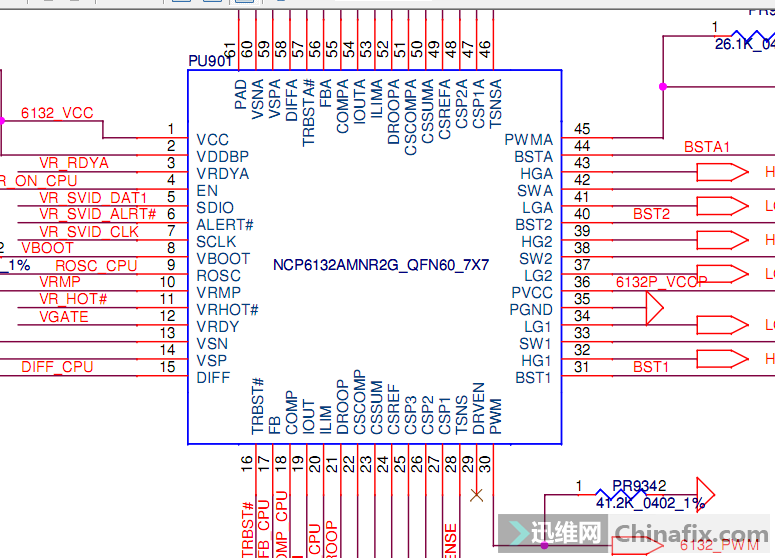Click the VR_RDYA net label

coord(74,163)
